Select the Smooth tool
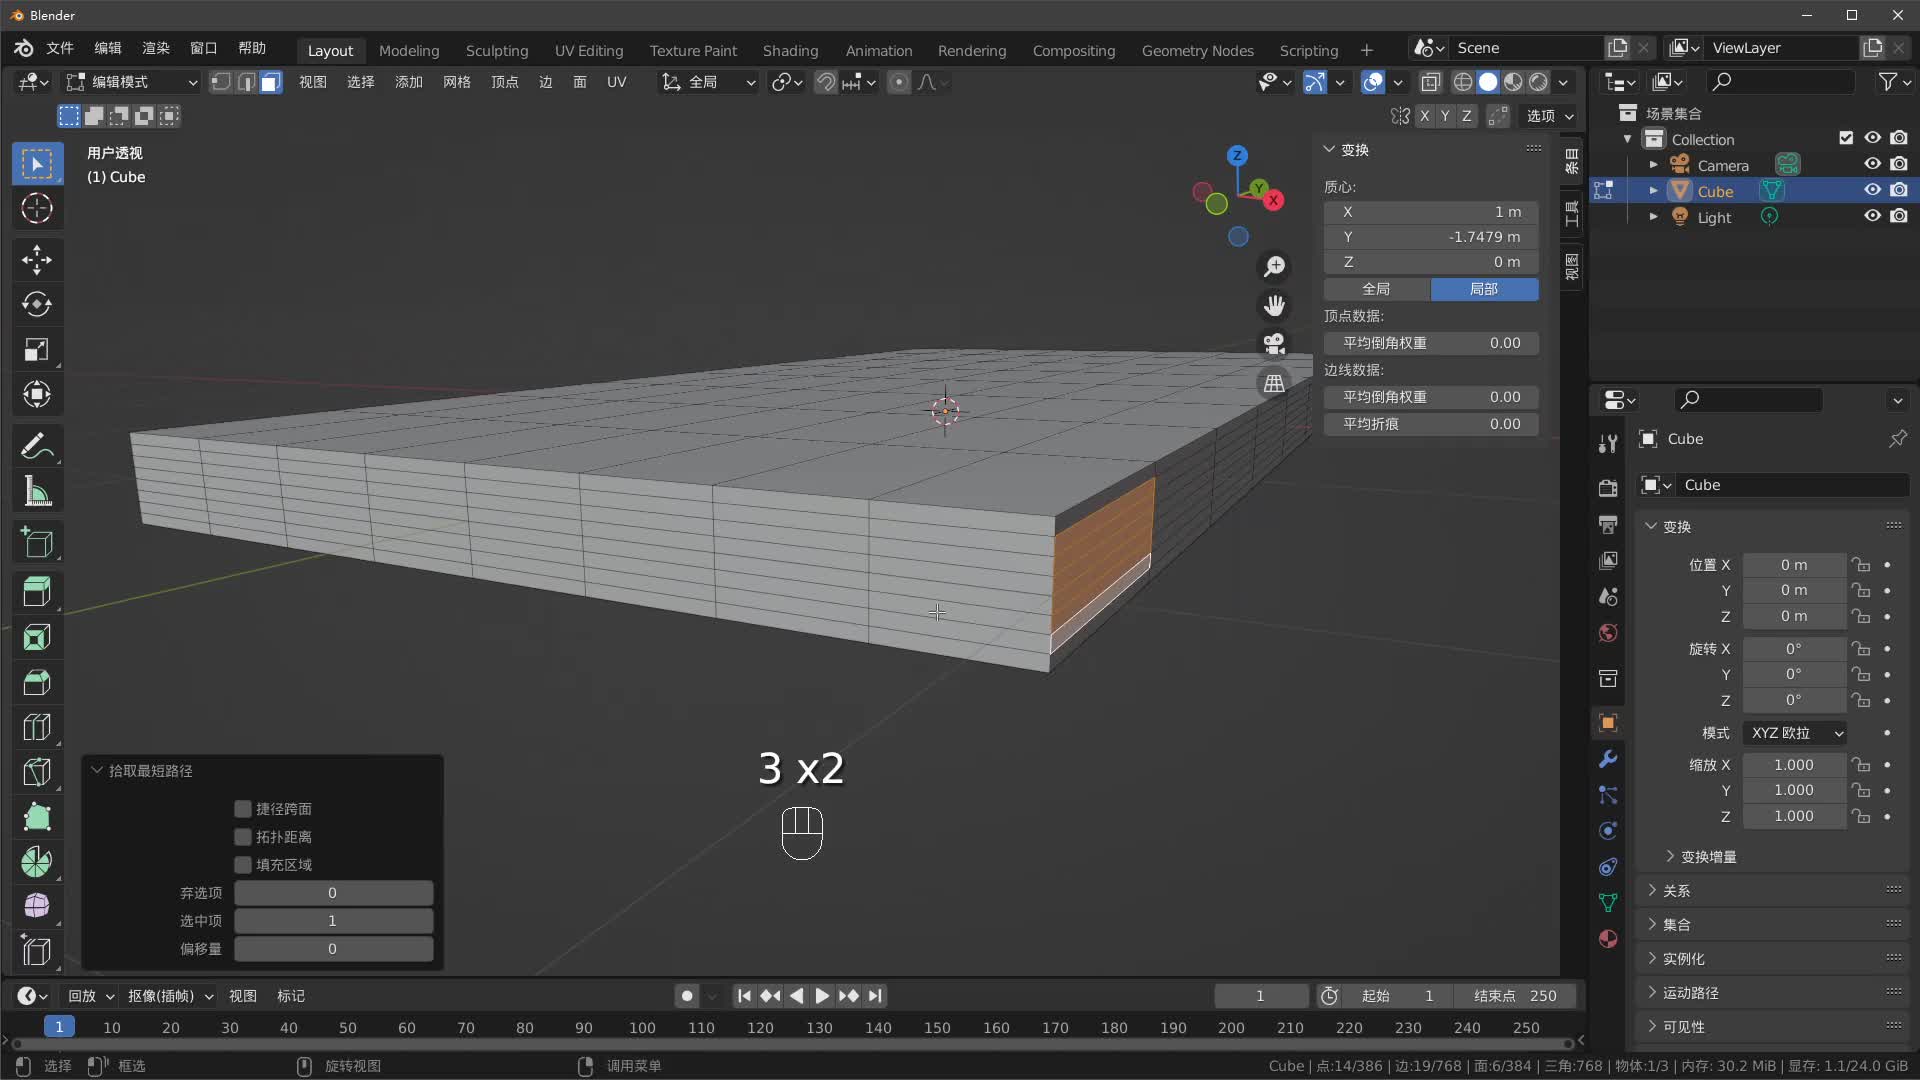 tap(37, 906)
